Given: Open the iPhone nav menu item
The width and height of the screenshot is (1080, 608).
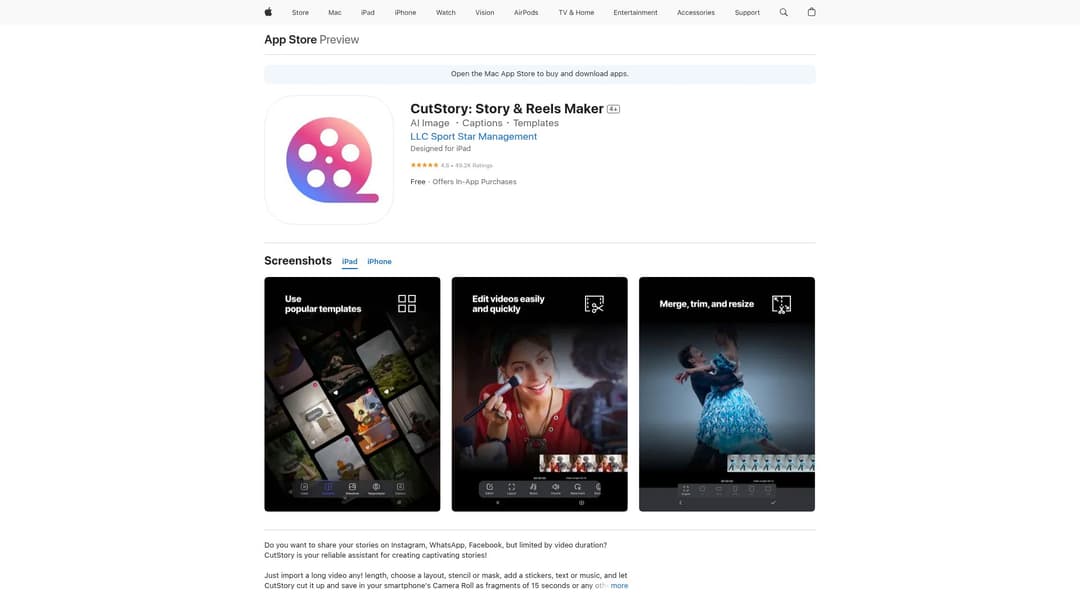Looking at the screenshot, I should pyautogui.click(x=405, y=12).
